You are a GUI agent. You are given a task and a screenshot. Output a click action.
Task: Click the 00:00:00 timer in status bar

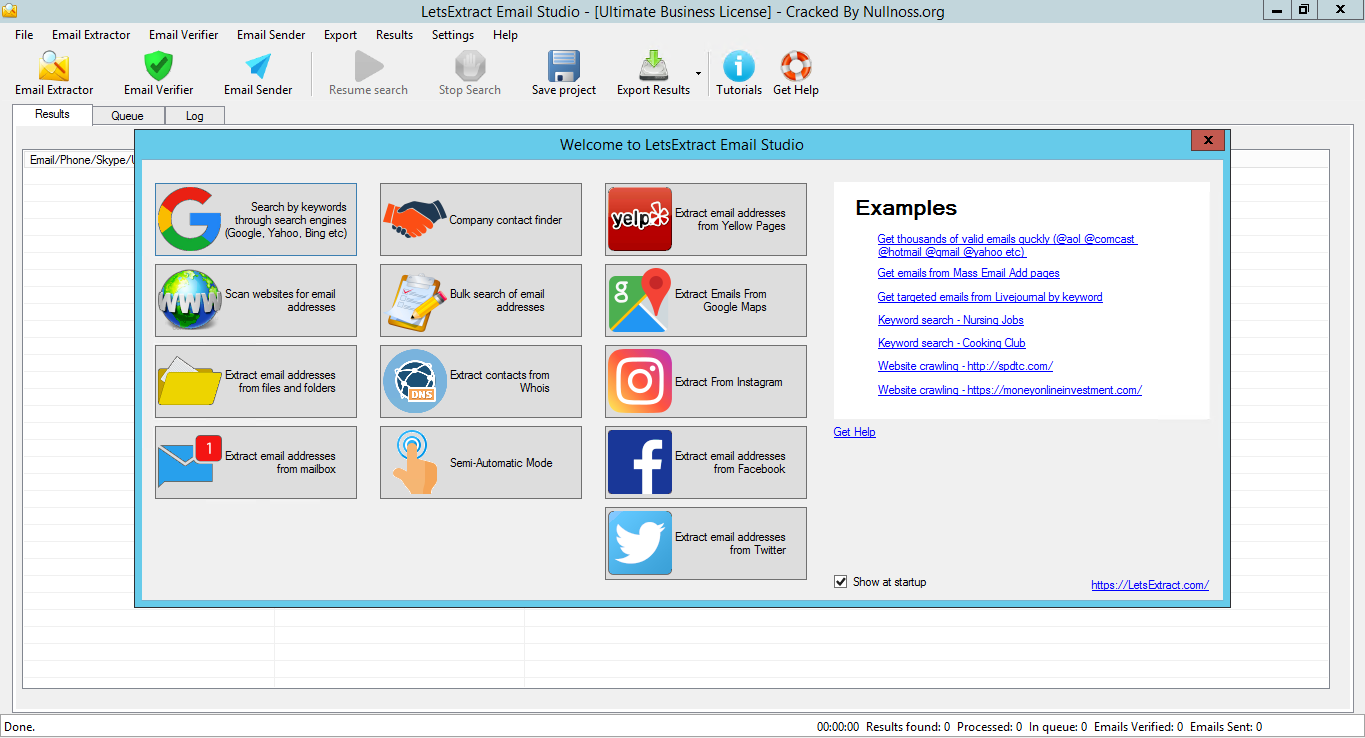pos(838,727)
